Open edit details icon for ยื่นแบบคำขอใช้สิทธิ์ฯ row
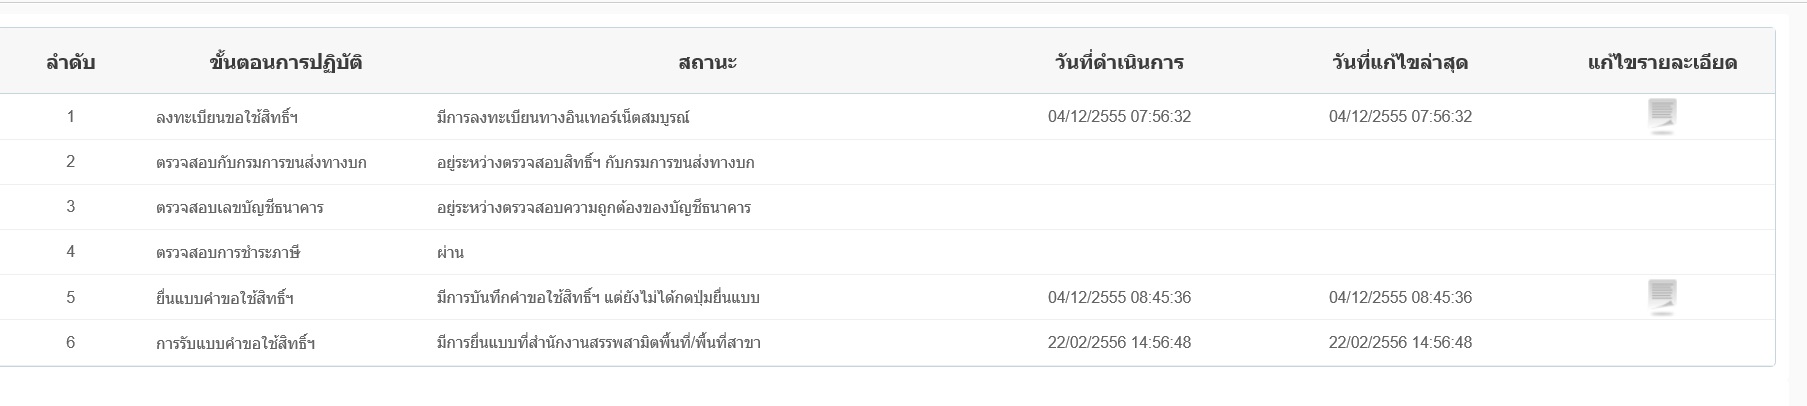This screenshot has width=1807, height=406. click(1661, 297)
